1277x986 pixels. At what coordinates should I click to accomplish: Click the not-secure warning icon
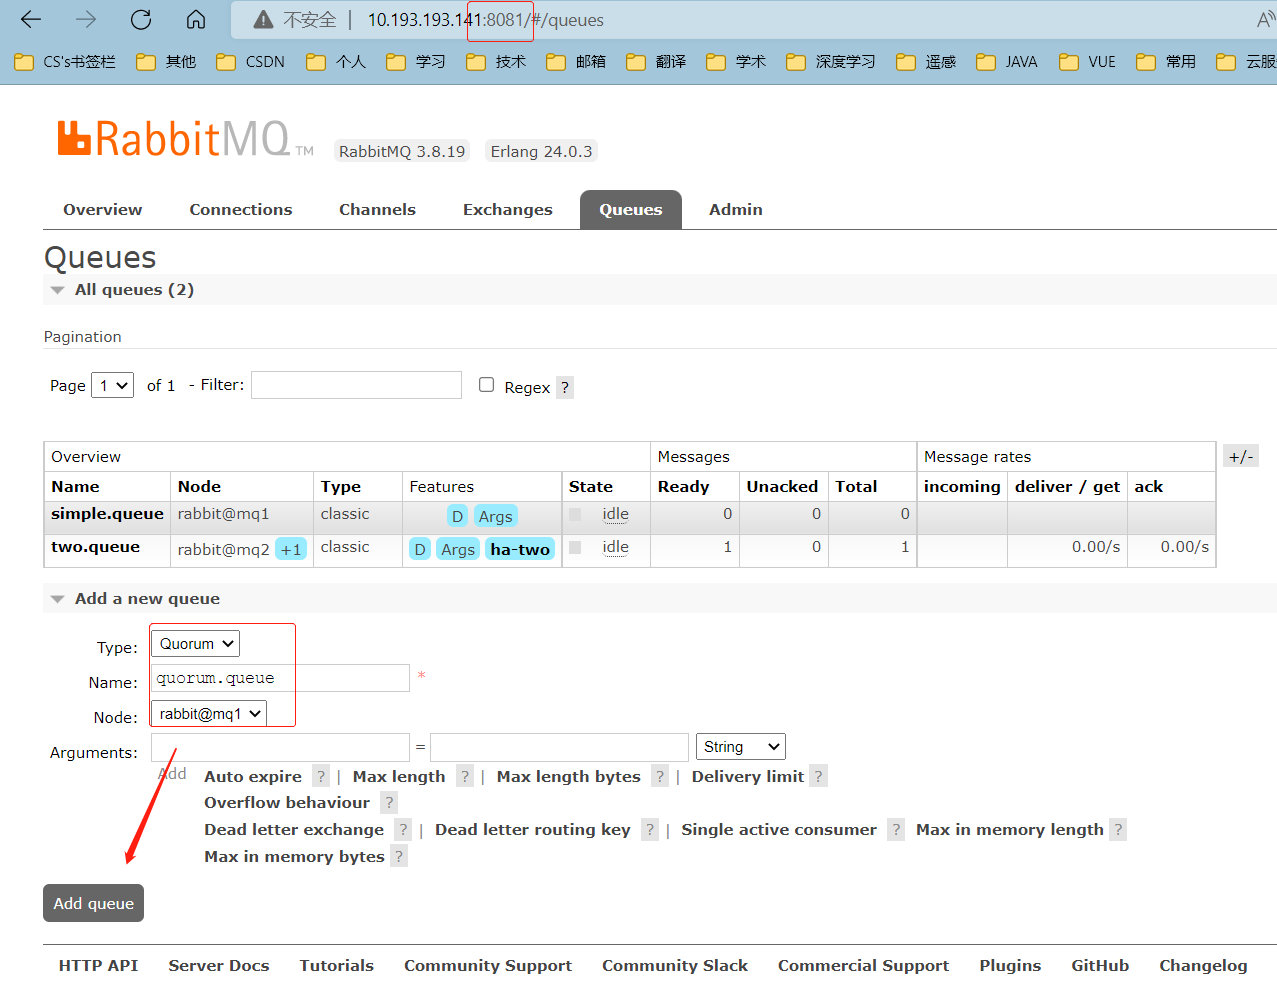[263, 20]
